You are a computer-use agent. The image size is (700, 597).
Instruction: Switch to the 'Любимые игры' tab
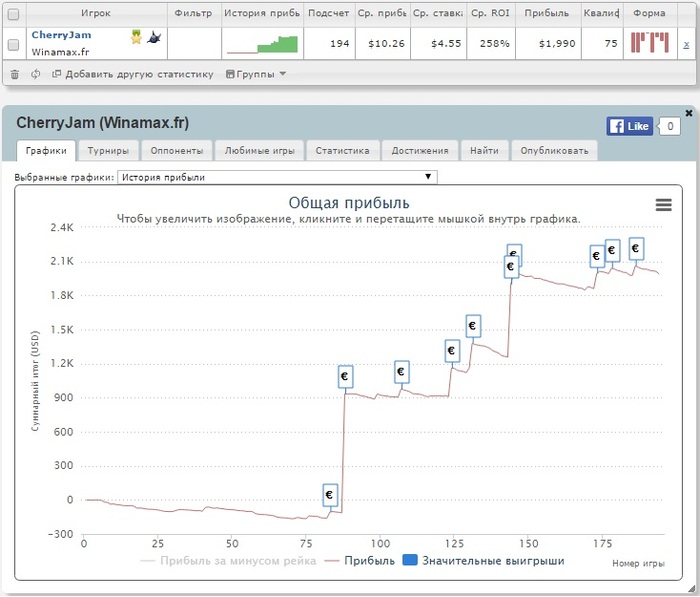(260, 151)
